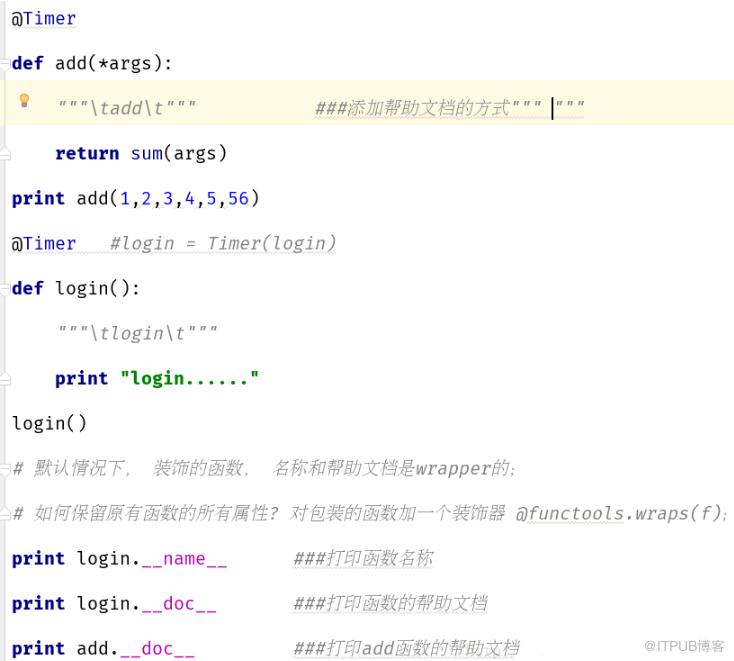
Task: Click the docstring """\tlogin\t"""
Action: click(137, 333)
